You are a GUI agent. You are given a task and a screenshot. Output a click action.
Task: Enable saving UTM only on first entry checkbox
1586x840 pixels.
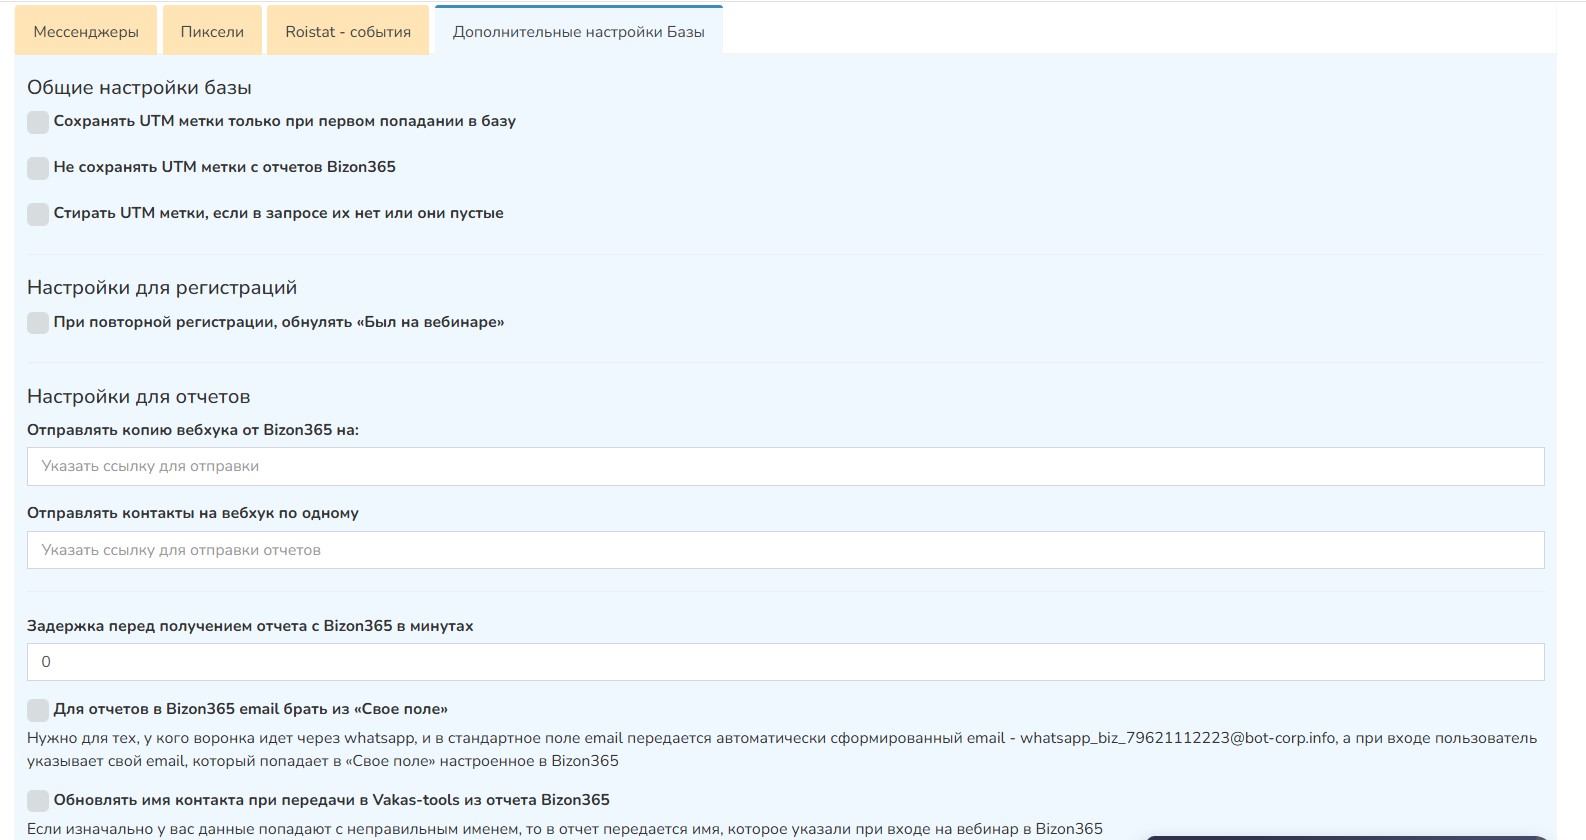click(38, 122)
